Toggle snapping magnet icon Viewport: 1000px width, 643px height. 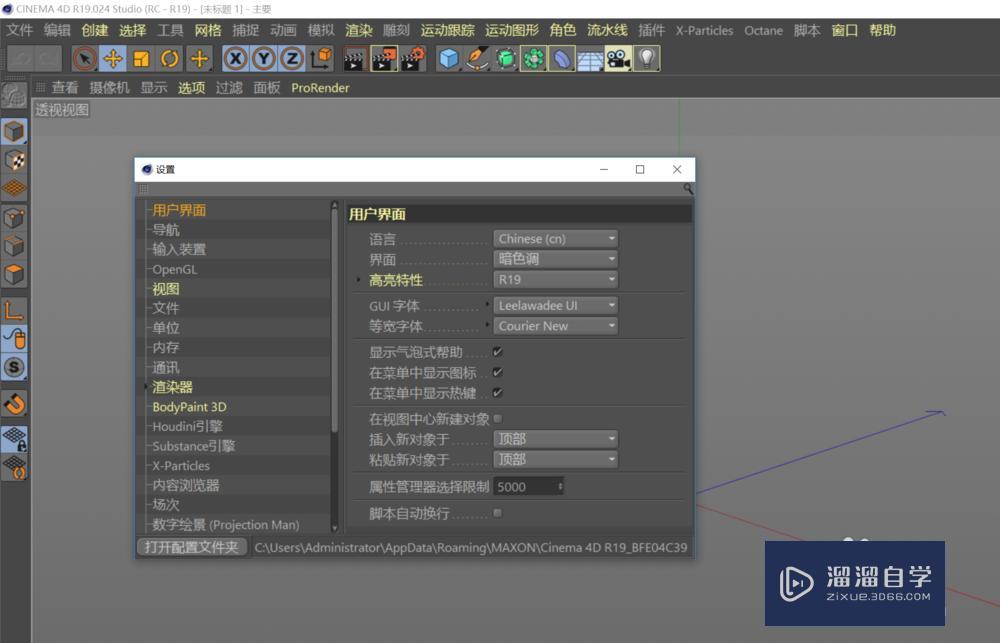pos(14,404)
